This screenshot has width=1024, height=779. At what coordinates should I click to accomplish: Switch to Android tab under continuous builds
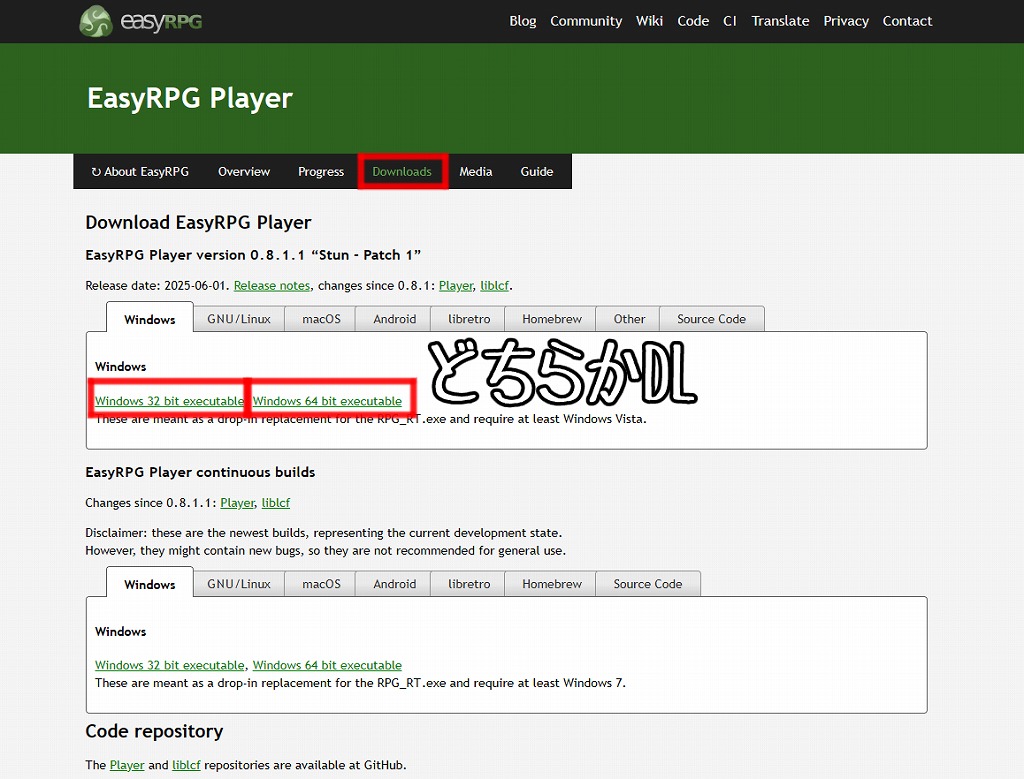click(x=394, y=584)
